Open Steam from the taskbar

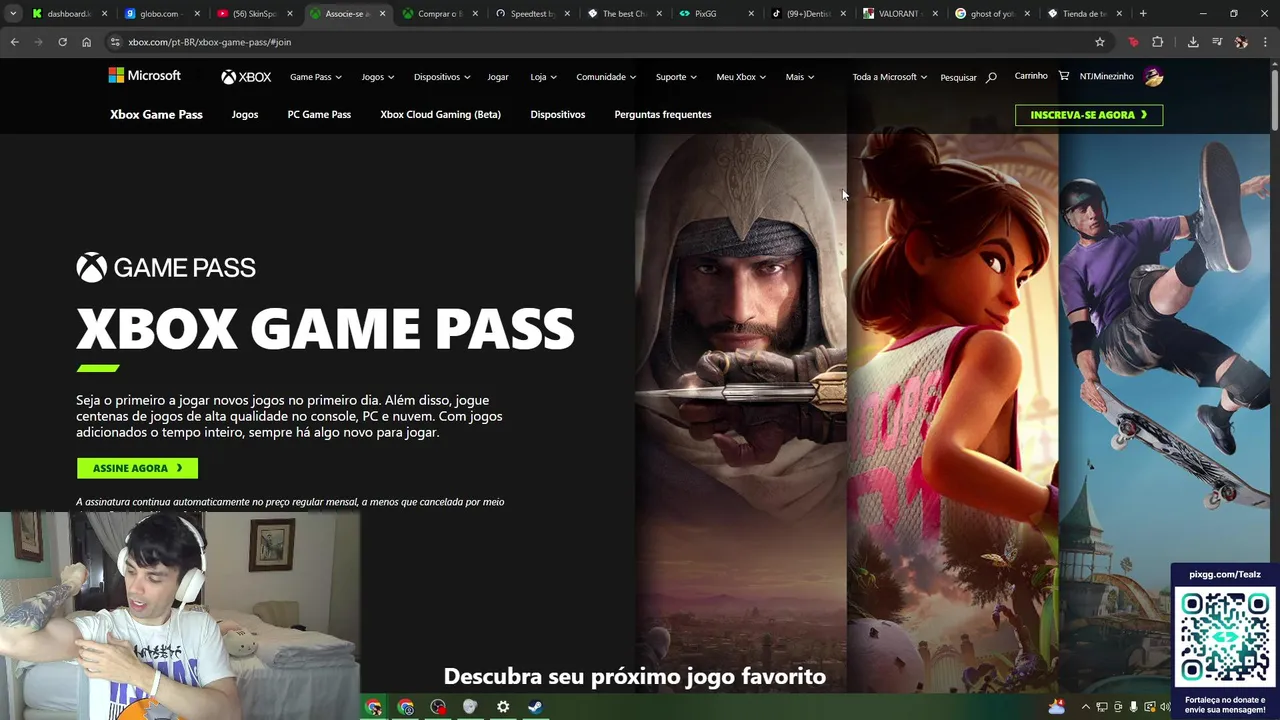535,707
